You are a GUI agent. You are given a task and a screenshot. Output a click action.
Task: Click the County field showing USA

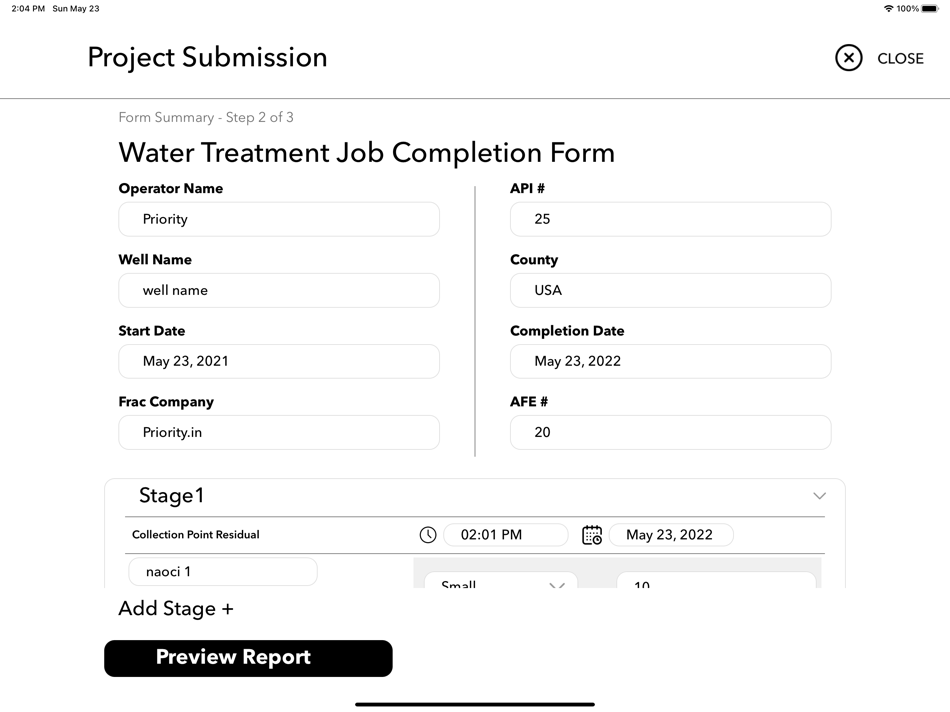670,290
